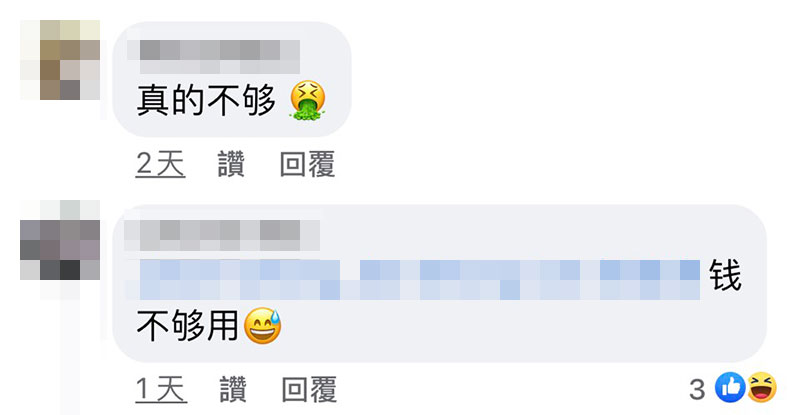Click the 钱 character ending the first line
Viewport: 800px width, 415px height.
(725, 276)
